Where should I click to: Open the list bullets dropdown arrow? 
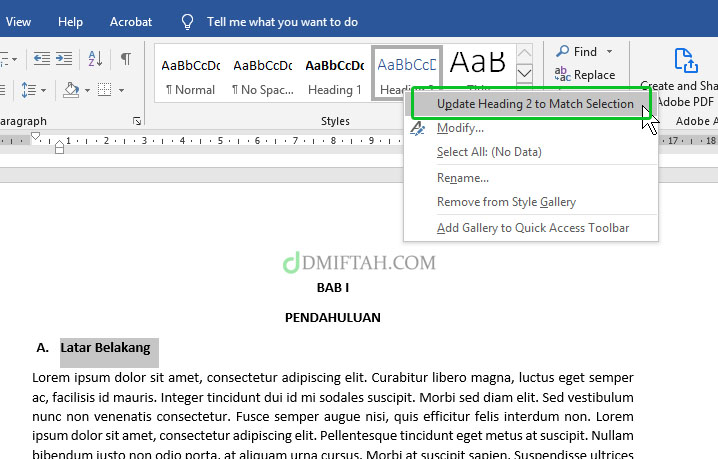click(15, 60)
